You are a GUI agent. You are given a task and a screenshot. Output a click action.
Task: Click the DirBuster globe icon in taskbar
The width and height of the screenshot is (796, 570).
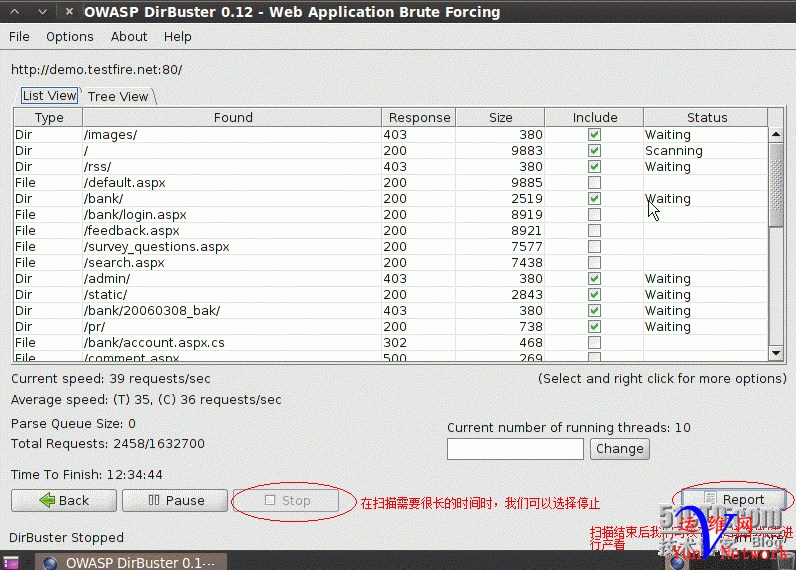coord(50,563)
